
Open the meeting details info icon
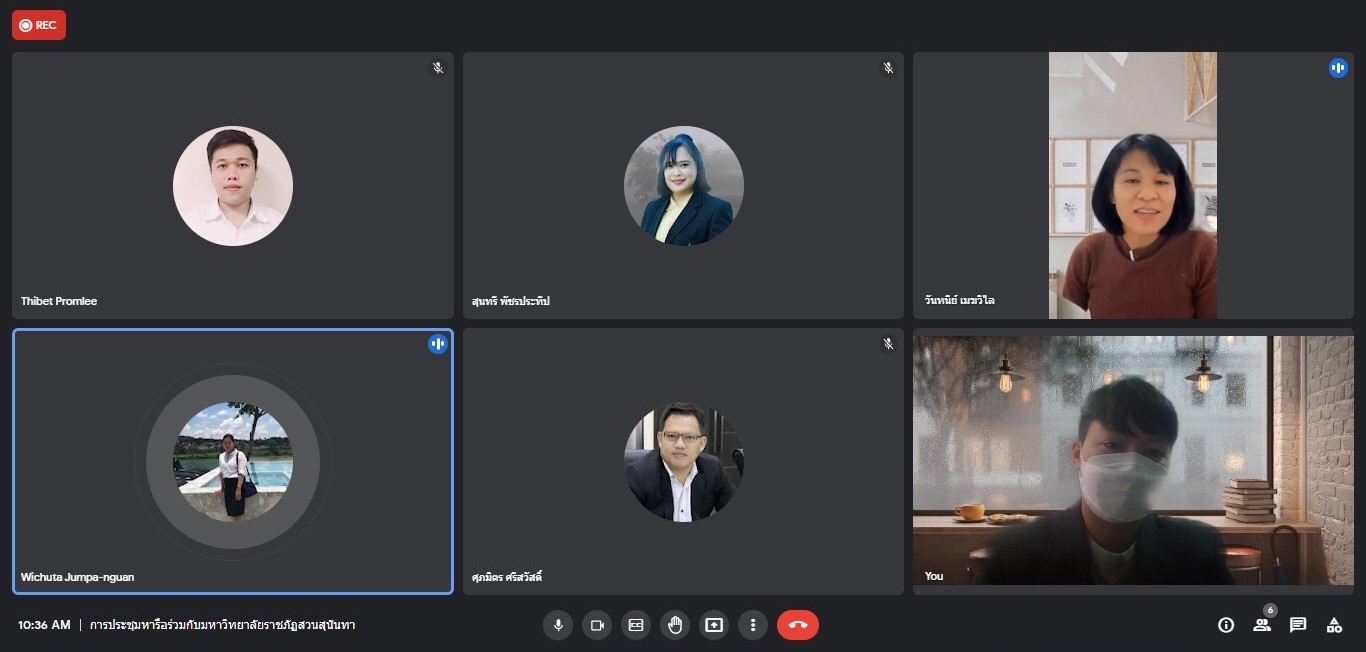tap(1226, 625)
